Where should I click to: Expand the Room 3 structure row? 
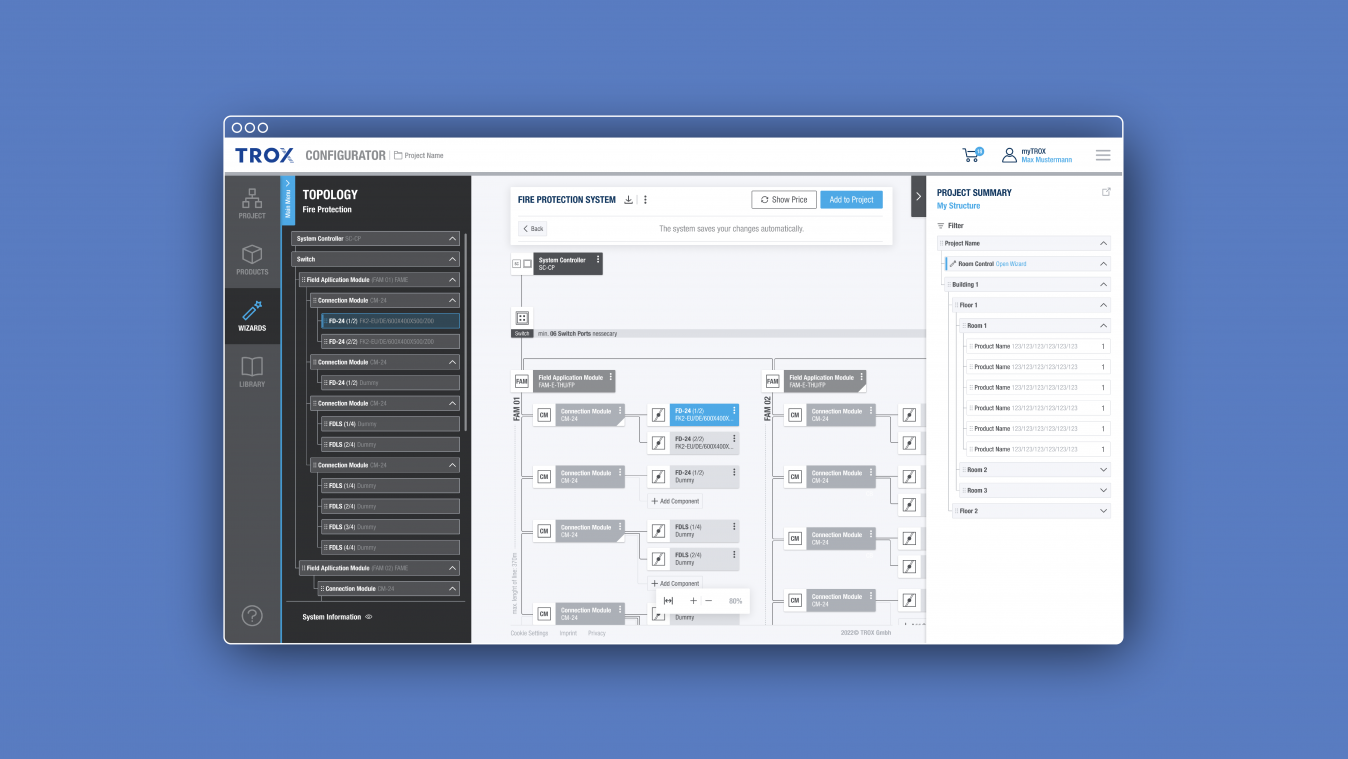click(x=1104, y=490)
